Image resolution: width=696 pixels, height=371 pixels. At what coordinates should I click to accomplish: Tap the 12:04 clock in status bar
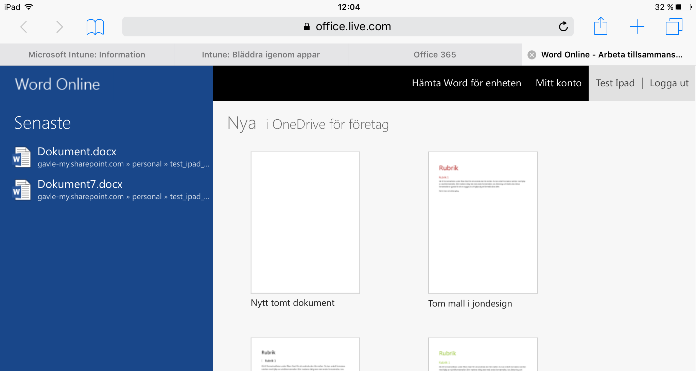pyautogui.click(x=348, y=7)
